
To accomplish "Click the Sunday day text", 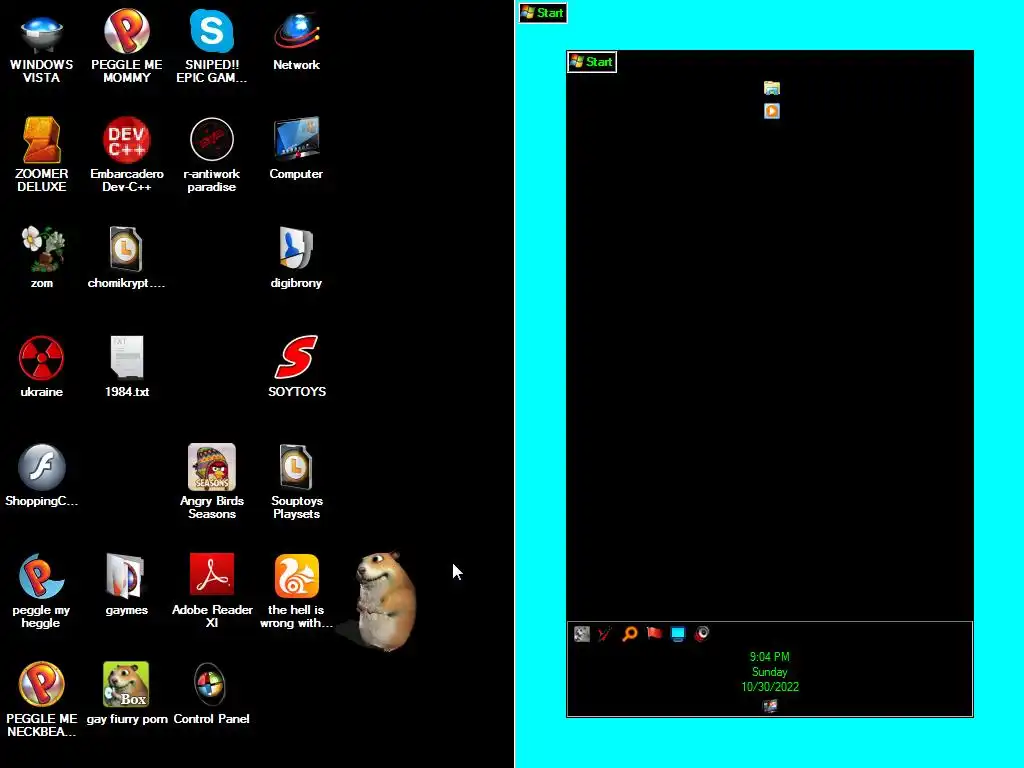I will pos(770,672).
